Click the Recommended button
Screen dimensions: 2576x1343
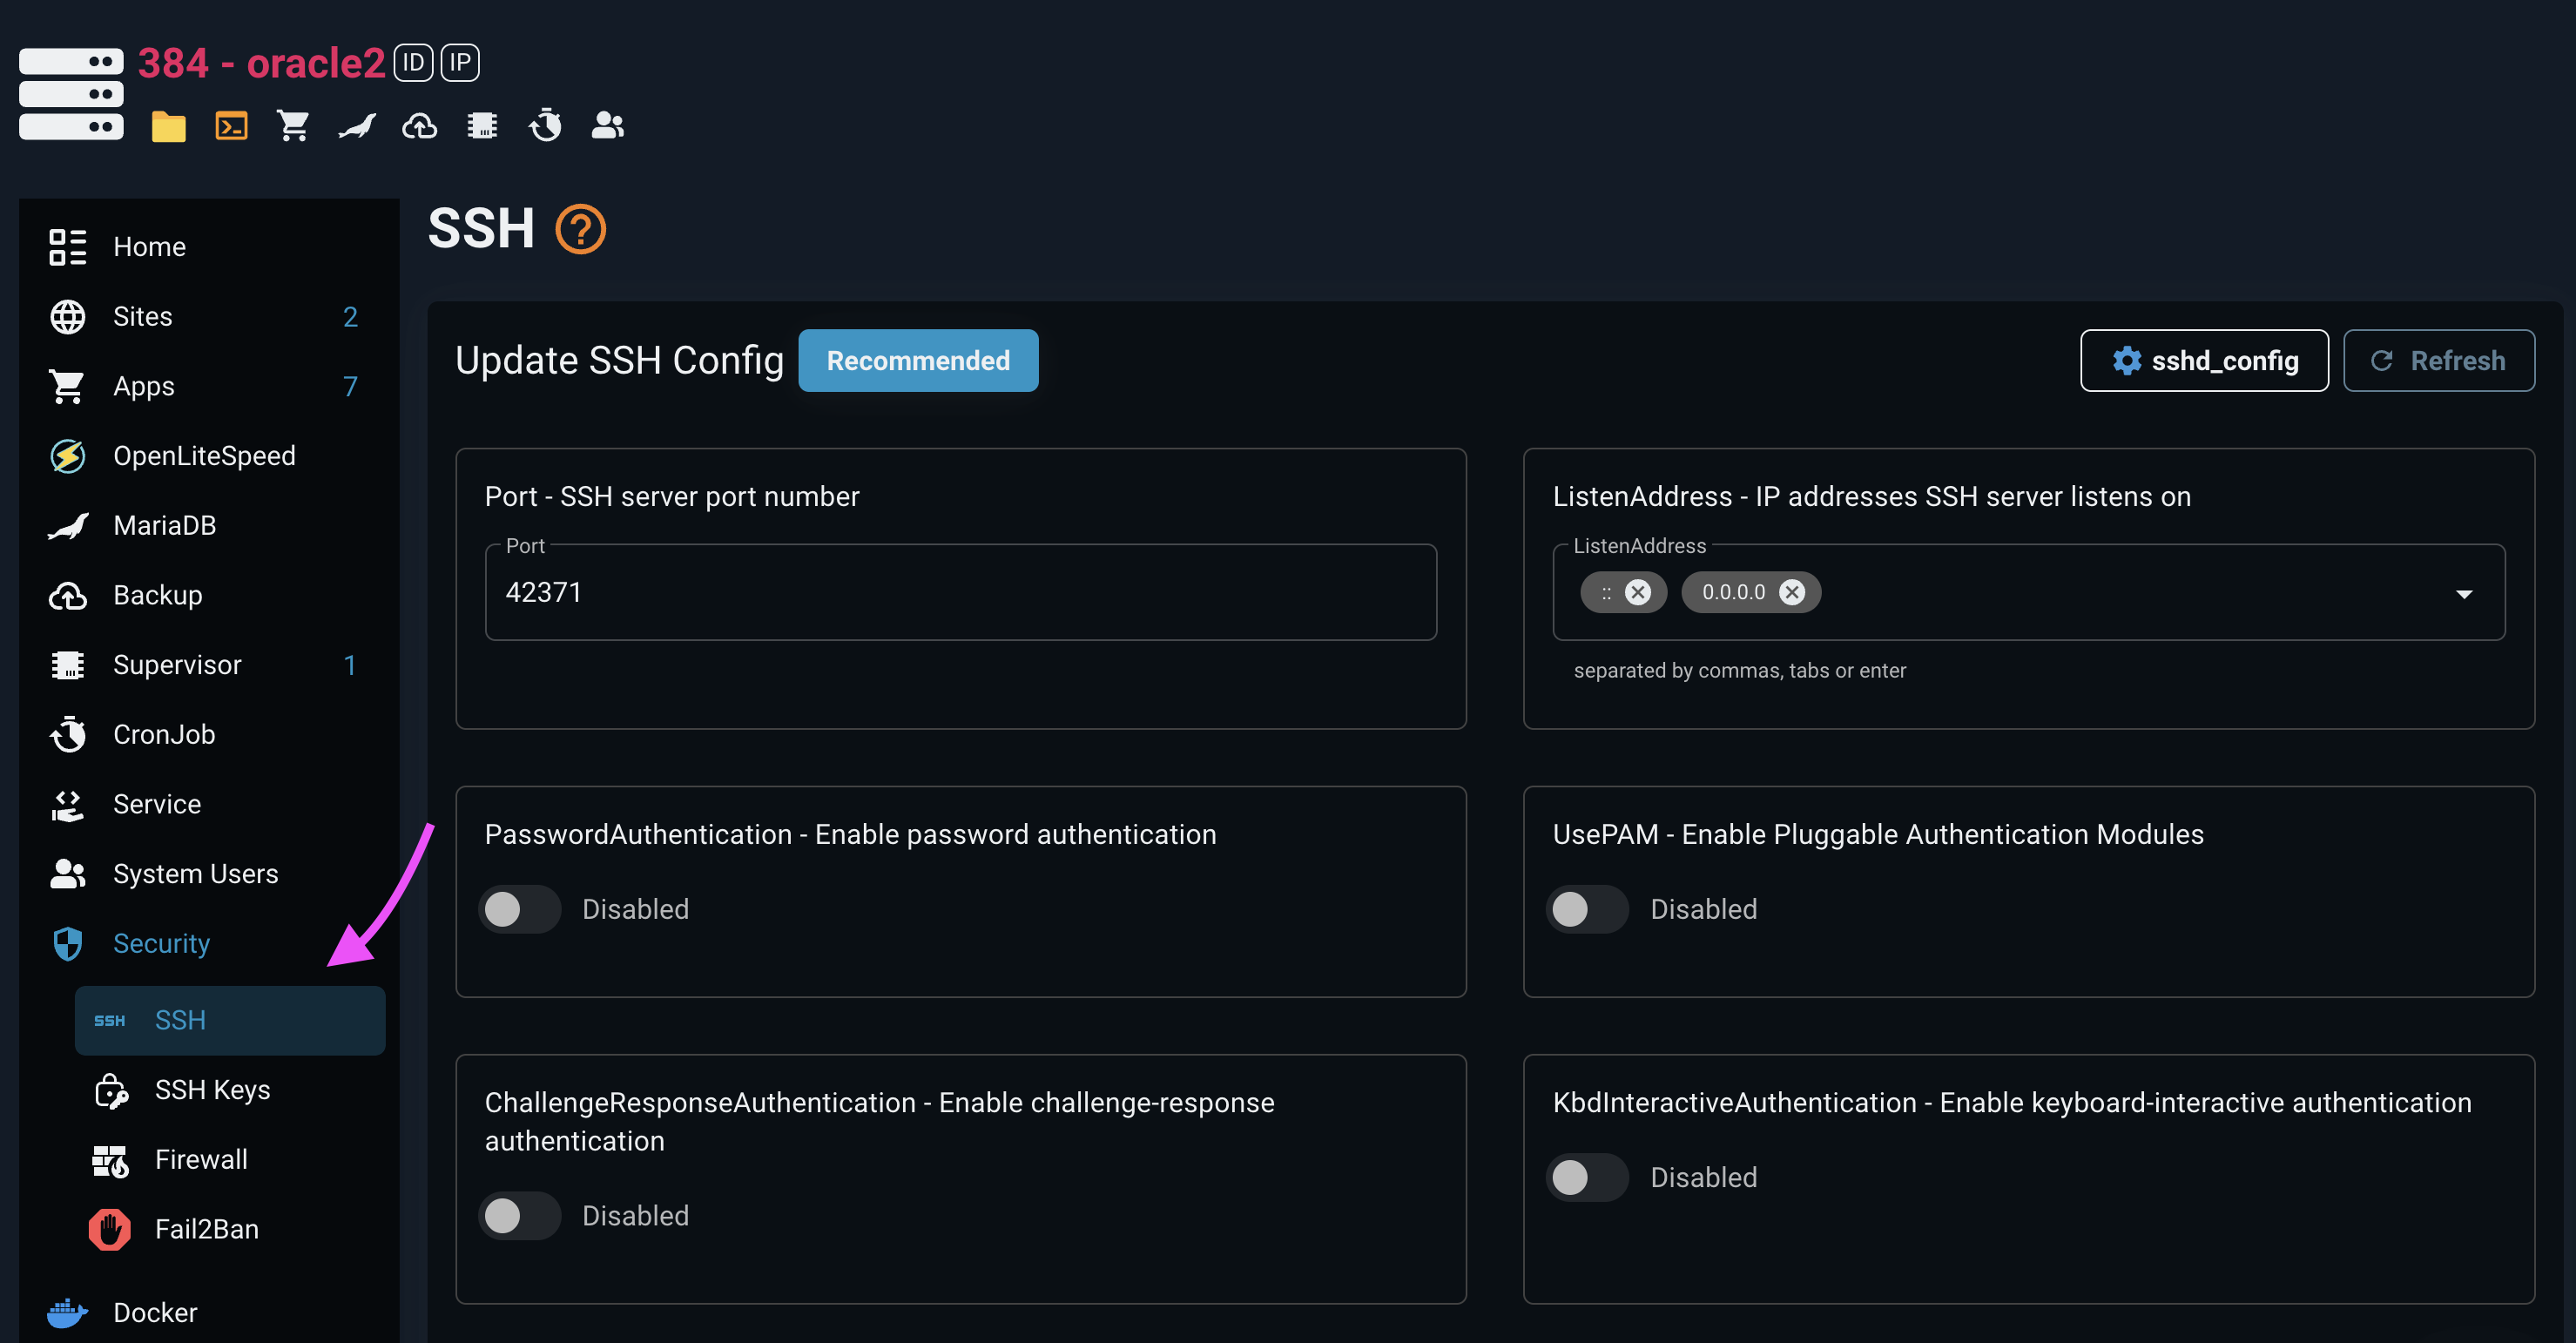[917, 360]
